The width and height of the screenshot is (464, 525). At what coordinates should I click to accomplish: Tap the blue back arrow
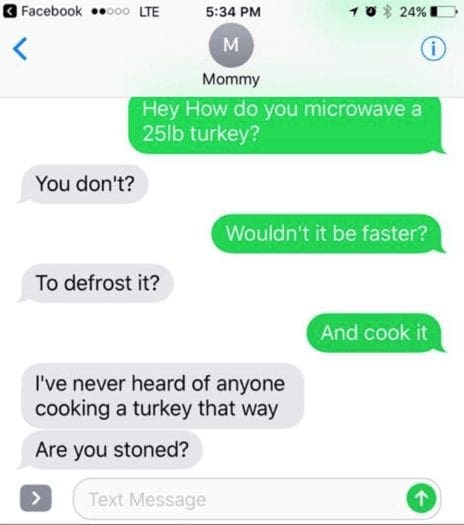pyautogui.click(x=20, y=49)
